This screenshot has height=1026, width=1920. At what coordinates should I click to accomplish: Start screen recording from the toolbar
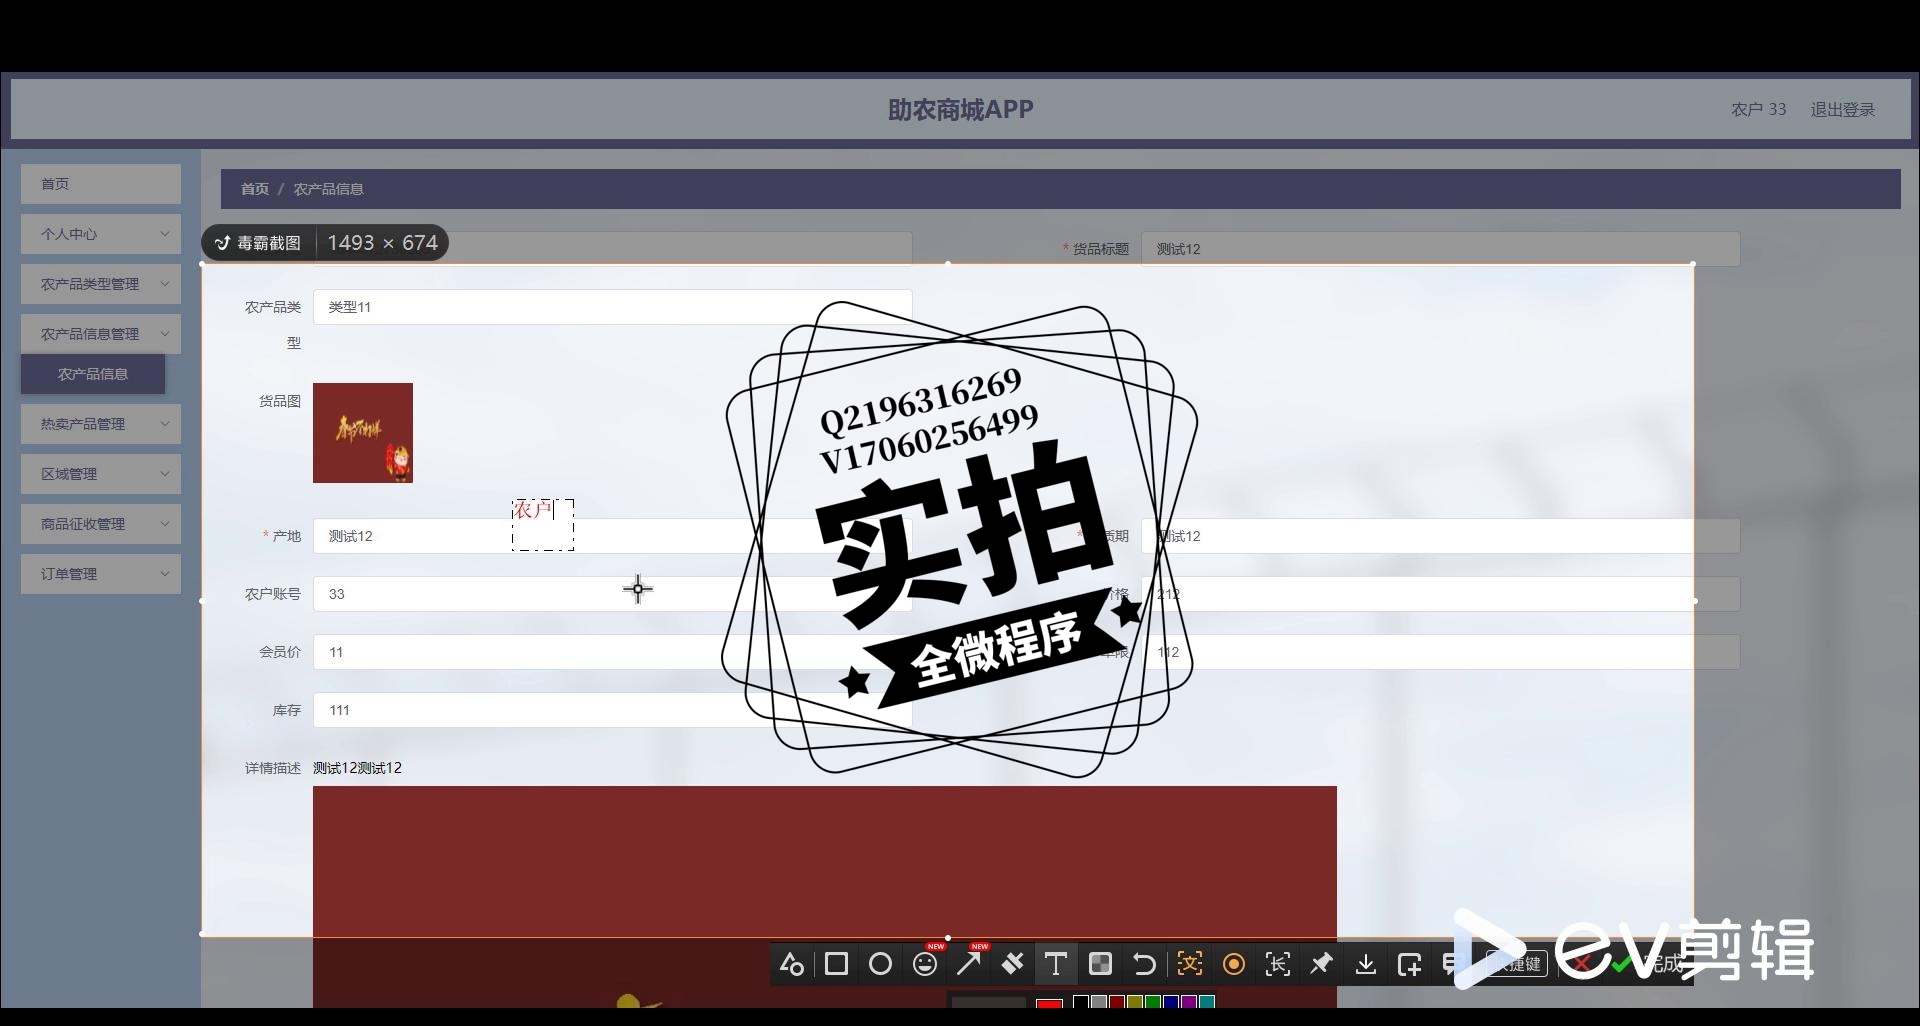(1233, 964)
